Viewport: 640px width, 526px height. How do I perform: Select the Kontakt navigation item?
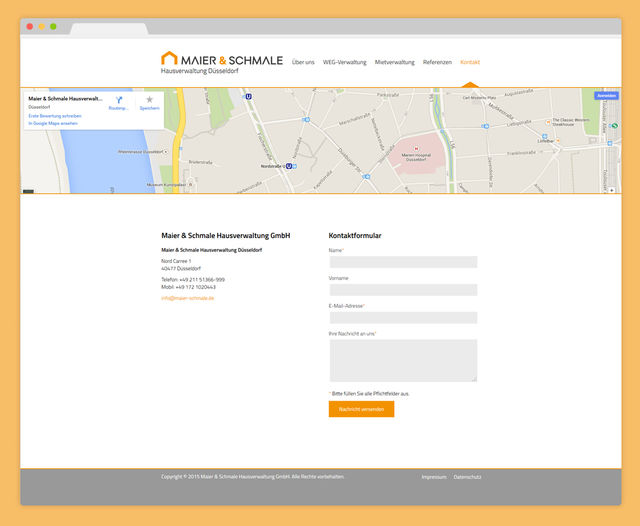pos(470,62)
